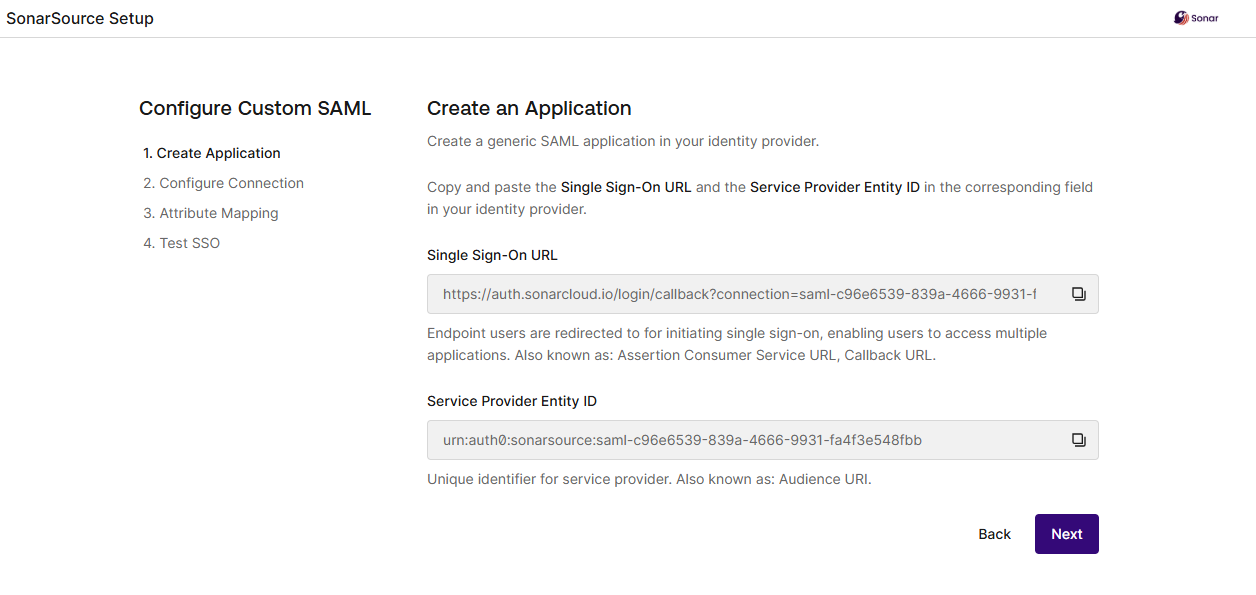Click the SonarSource Setup page title

tap(80, 18)
